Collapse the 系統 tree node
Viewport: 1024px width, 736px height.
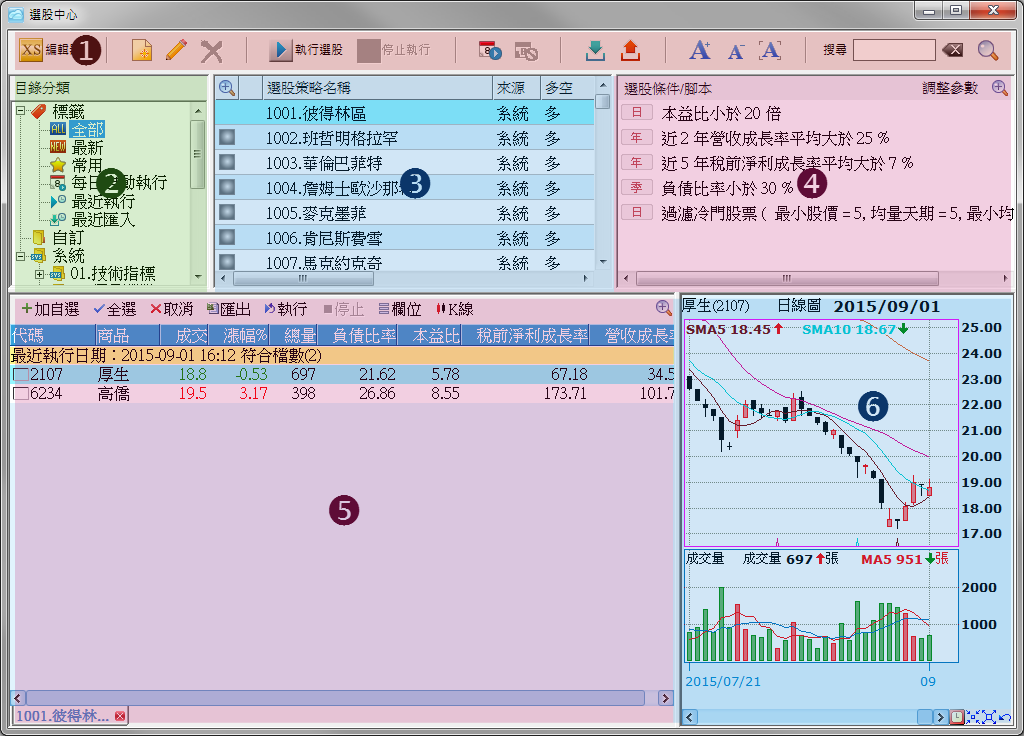tap(22, 256)
